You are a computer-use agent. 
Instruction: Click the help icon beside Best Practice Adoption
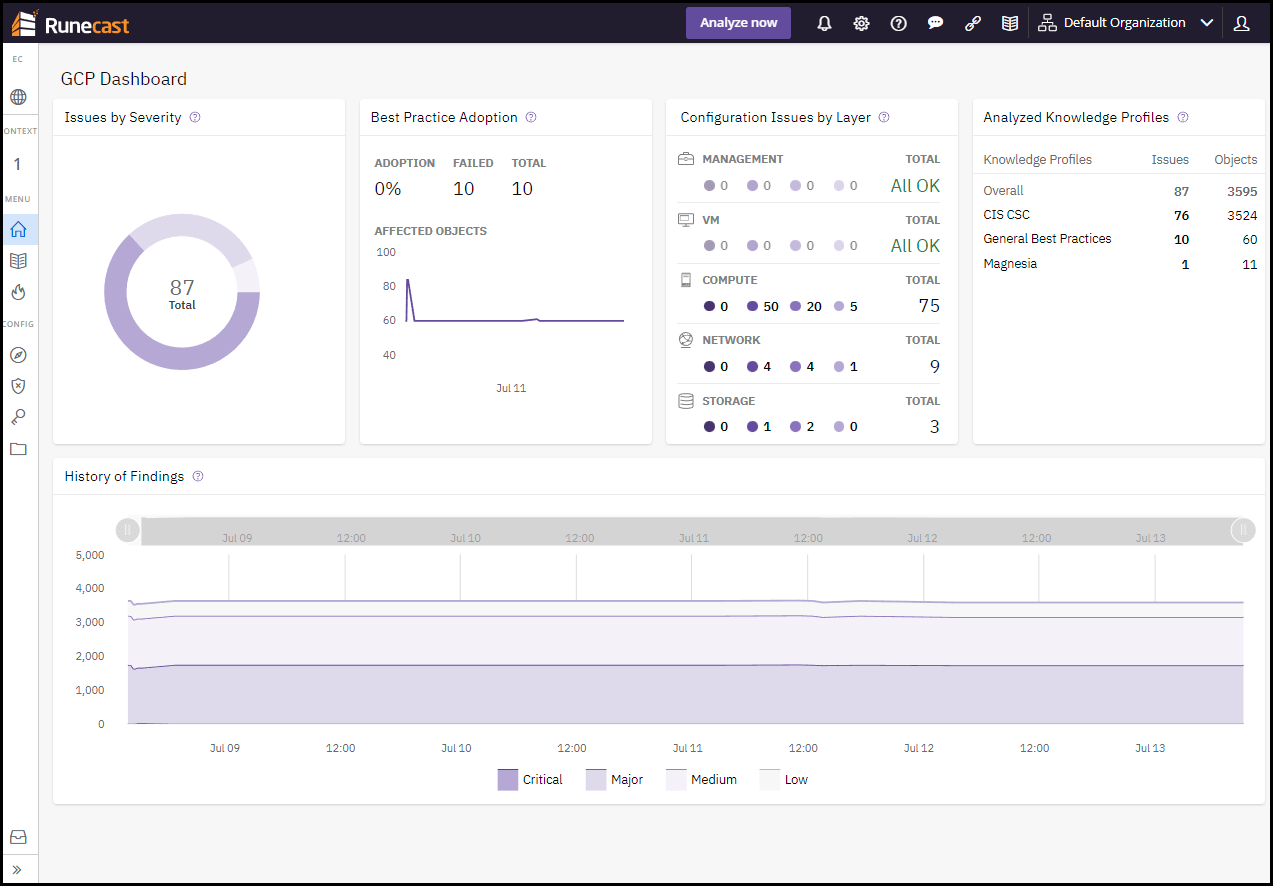pyautogui.click(x=531, y=117)
